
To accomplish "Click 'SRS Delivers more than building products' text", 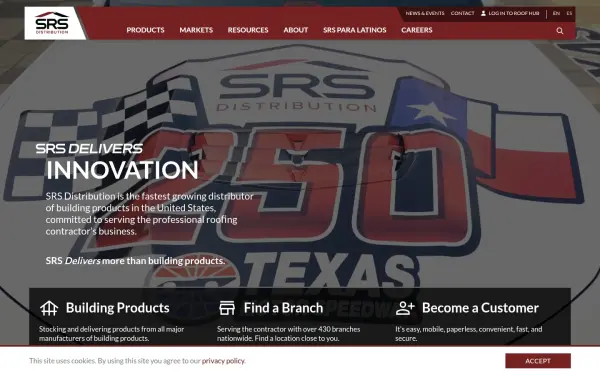I will tap(135, 261).
